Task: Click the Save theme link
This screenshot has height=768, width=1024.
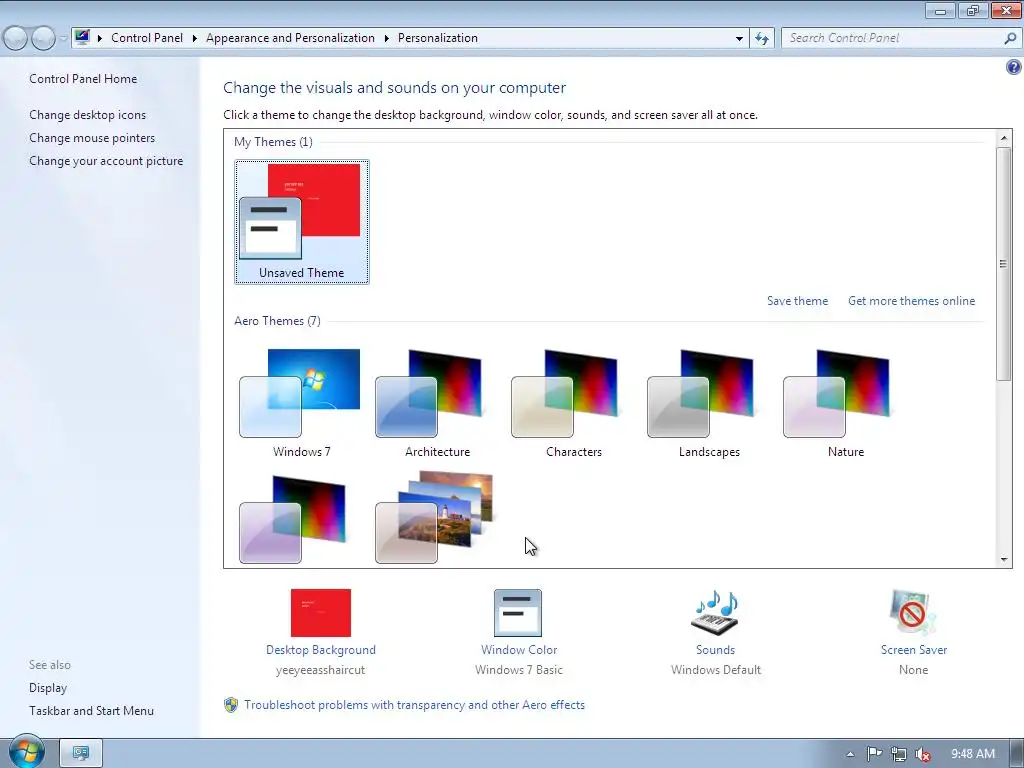Action: [x=797, y=300]
